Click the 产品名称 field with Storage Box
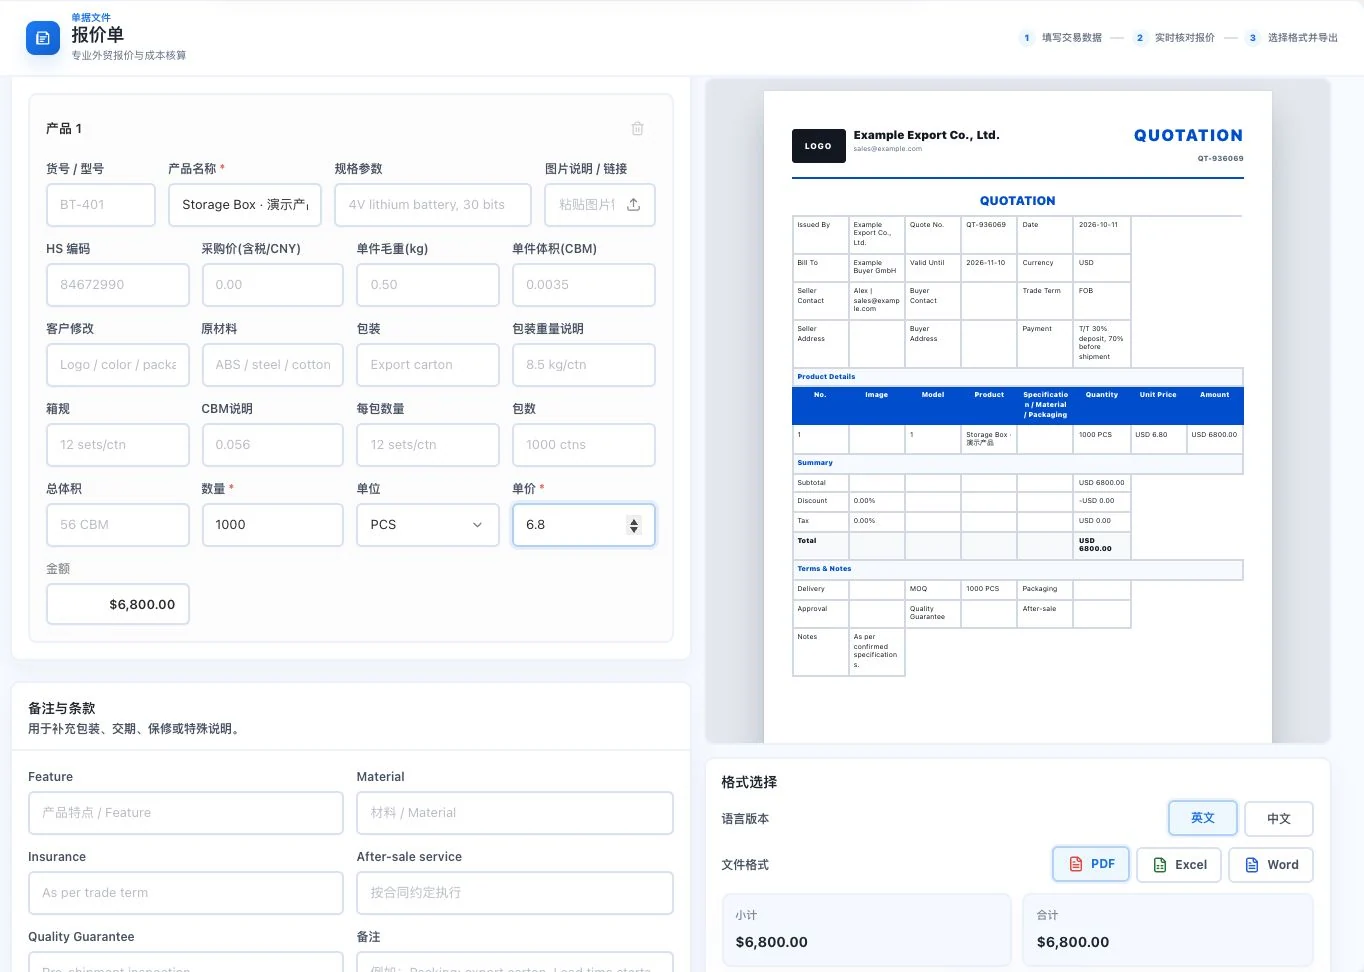Image resolution: width=1364 pixels, height=972 pixels. pos(245,205)
